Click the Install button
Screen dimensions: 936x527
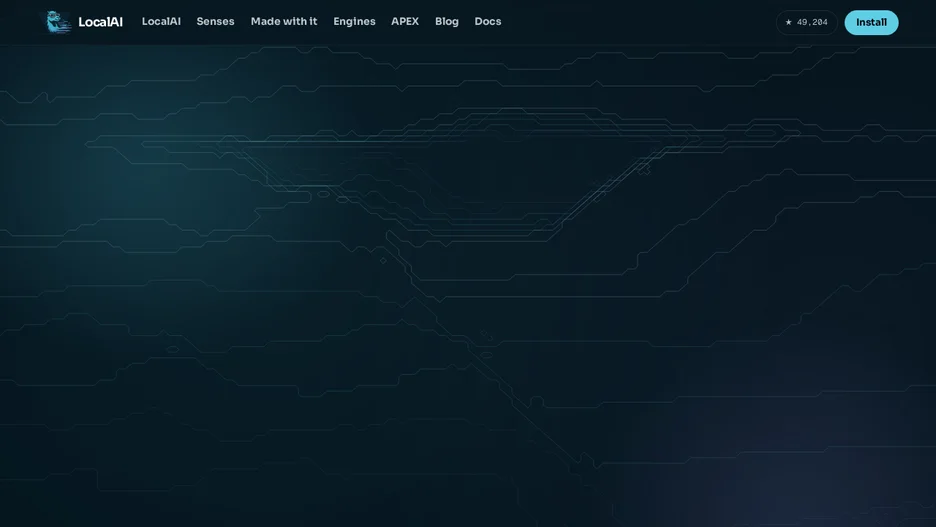tap(871, 22)
